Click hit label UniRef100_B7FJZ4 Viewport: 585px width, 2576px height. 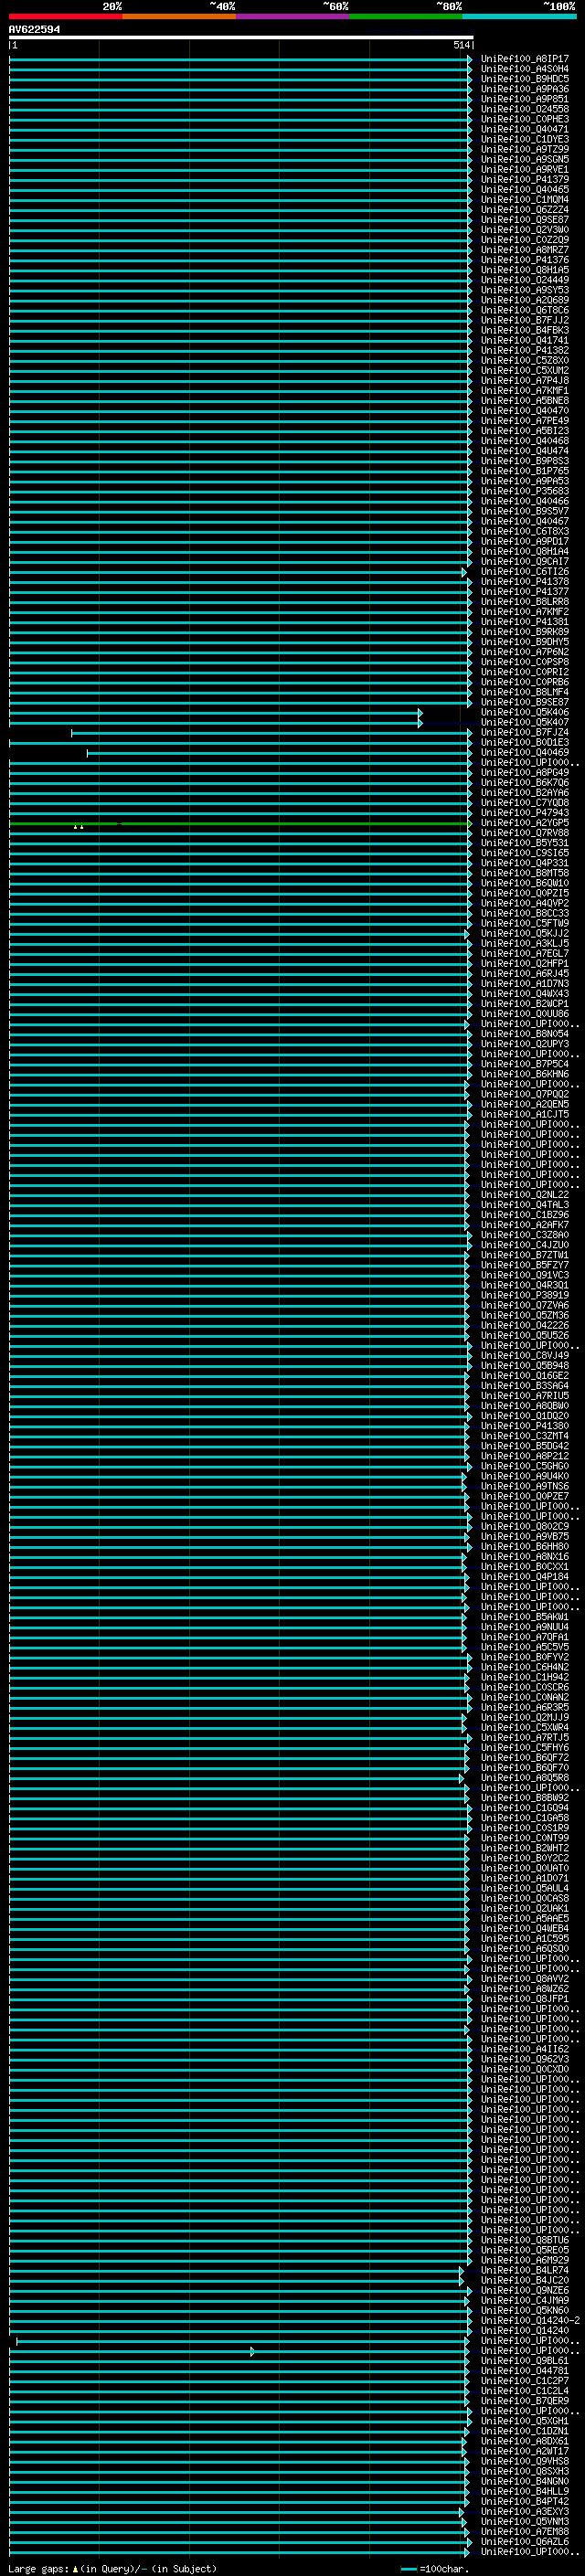tap(524, 733)
